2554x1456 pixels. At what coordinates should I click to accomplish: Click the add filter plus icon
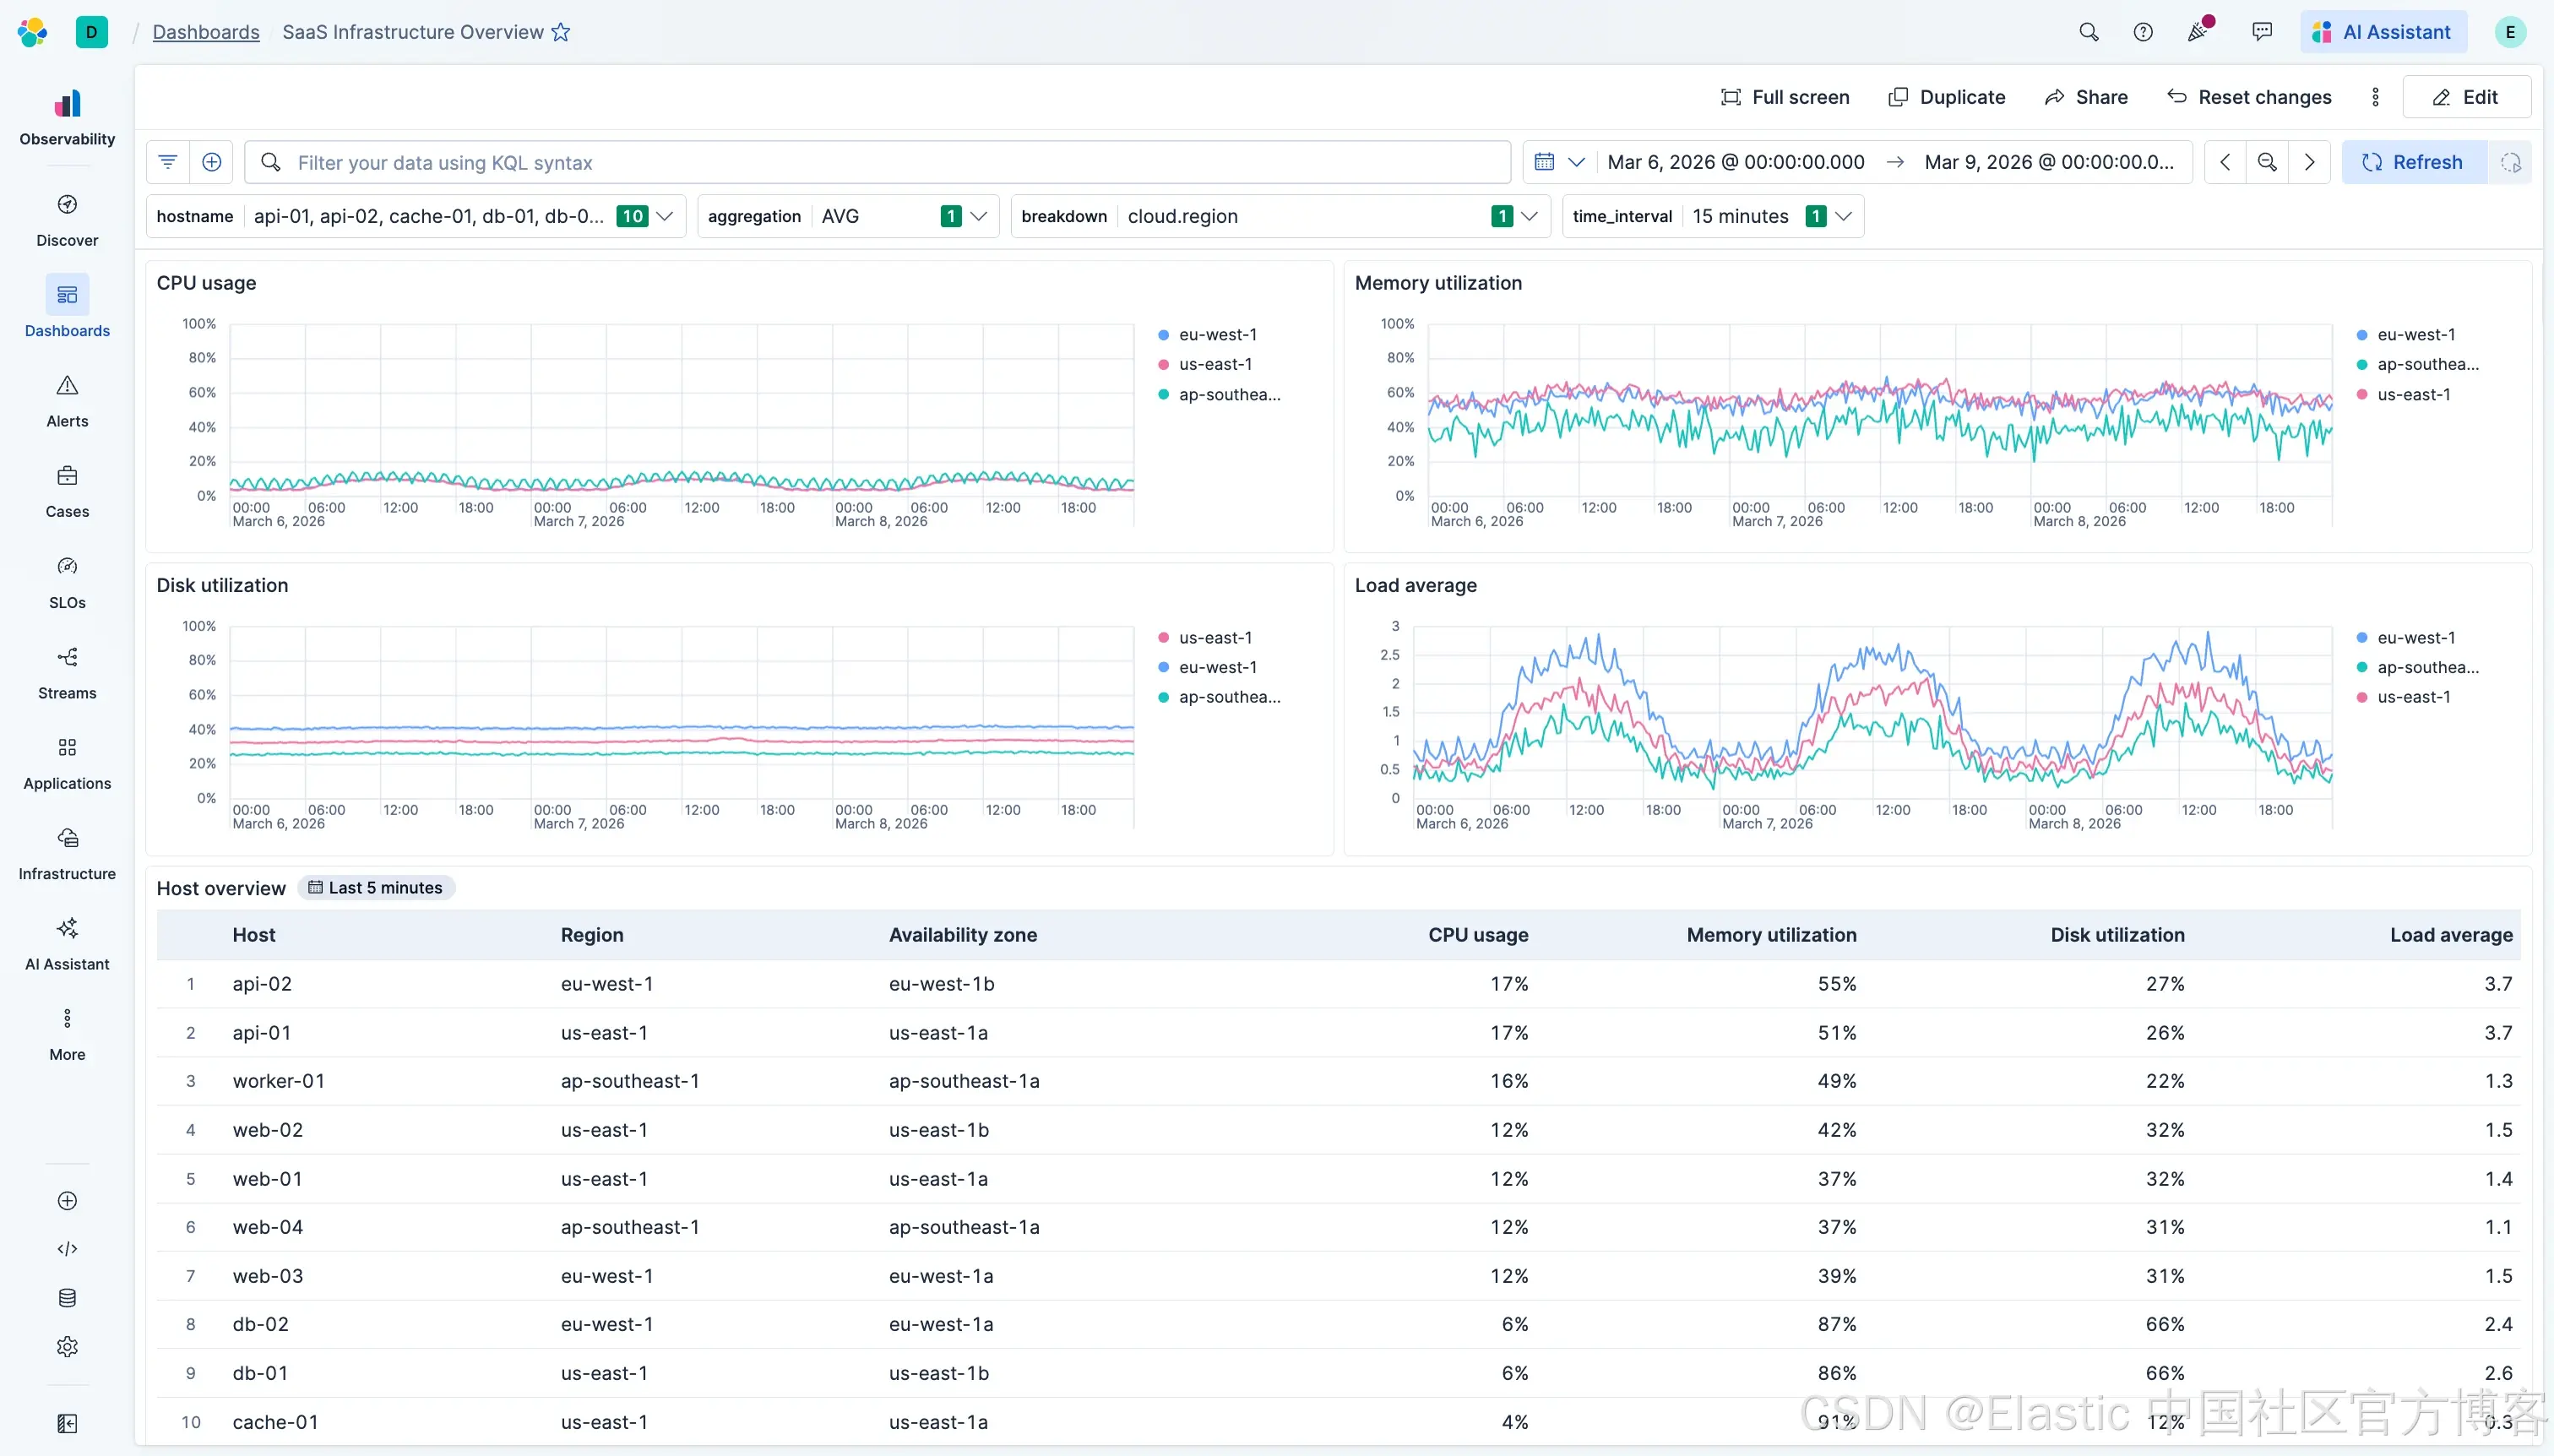tap(212, 162)
